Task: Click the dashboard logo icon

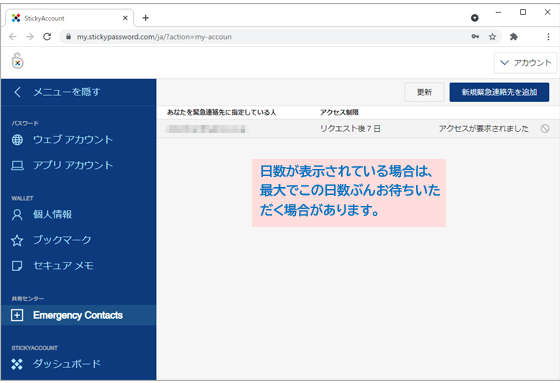Action: (17, 364)
